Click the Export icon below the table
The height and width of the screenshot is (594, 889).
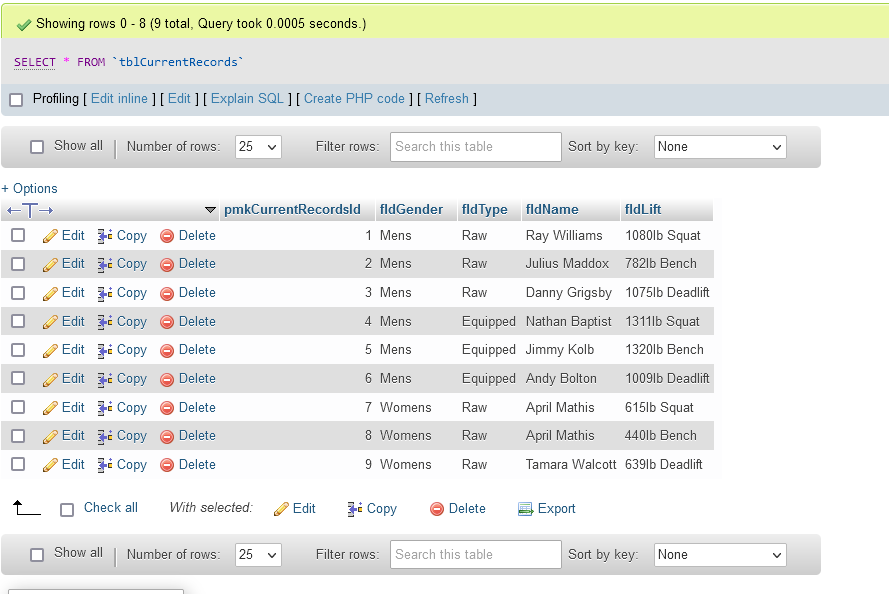(526, 509)
